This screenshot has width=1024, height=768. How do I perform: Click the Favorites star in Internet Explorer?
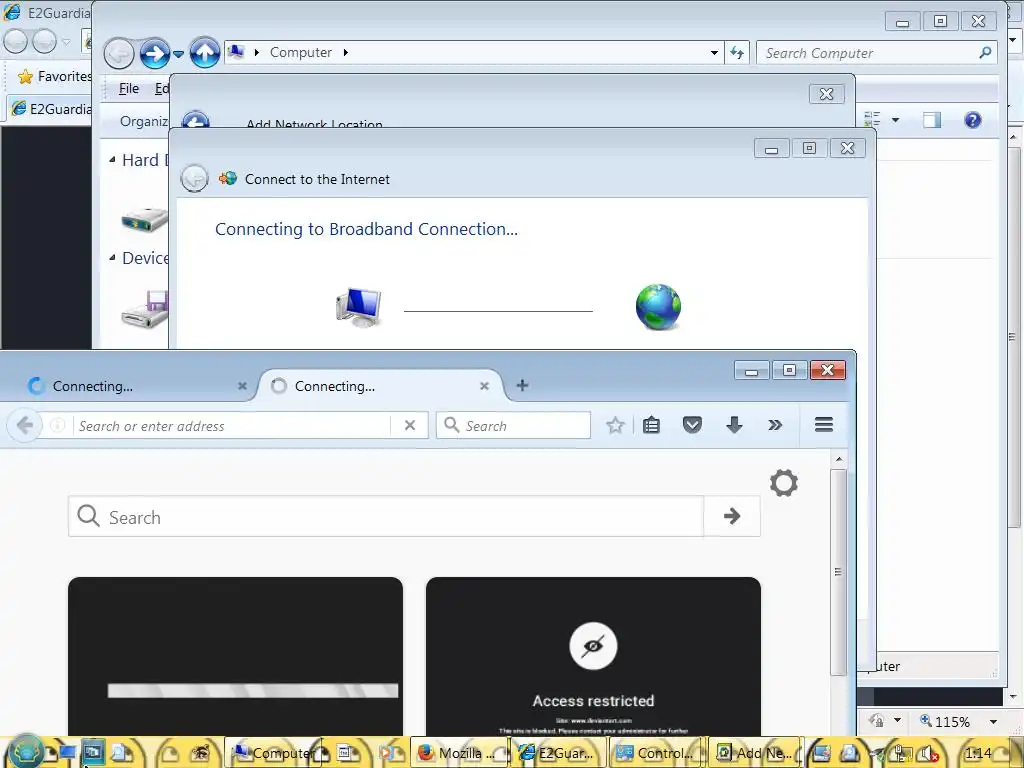(25, 76)
